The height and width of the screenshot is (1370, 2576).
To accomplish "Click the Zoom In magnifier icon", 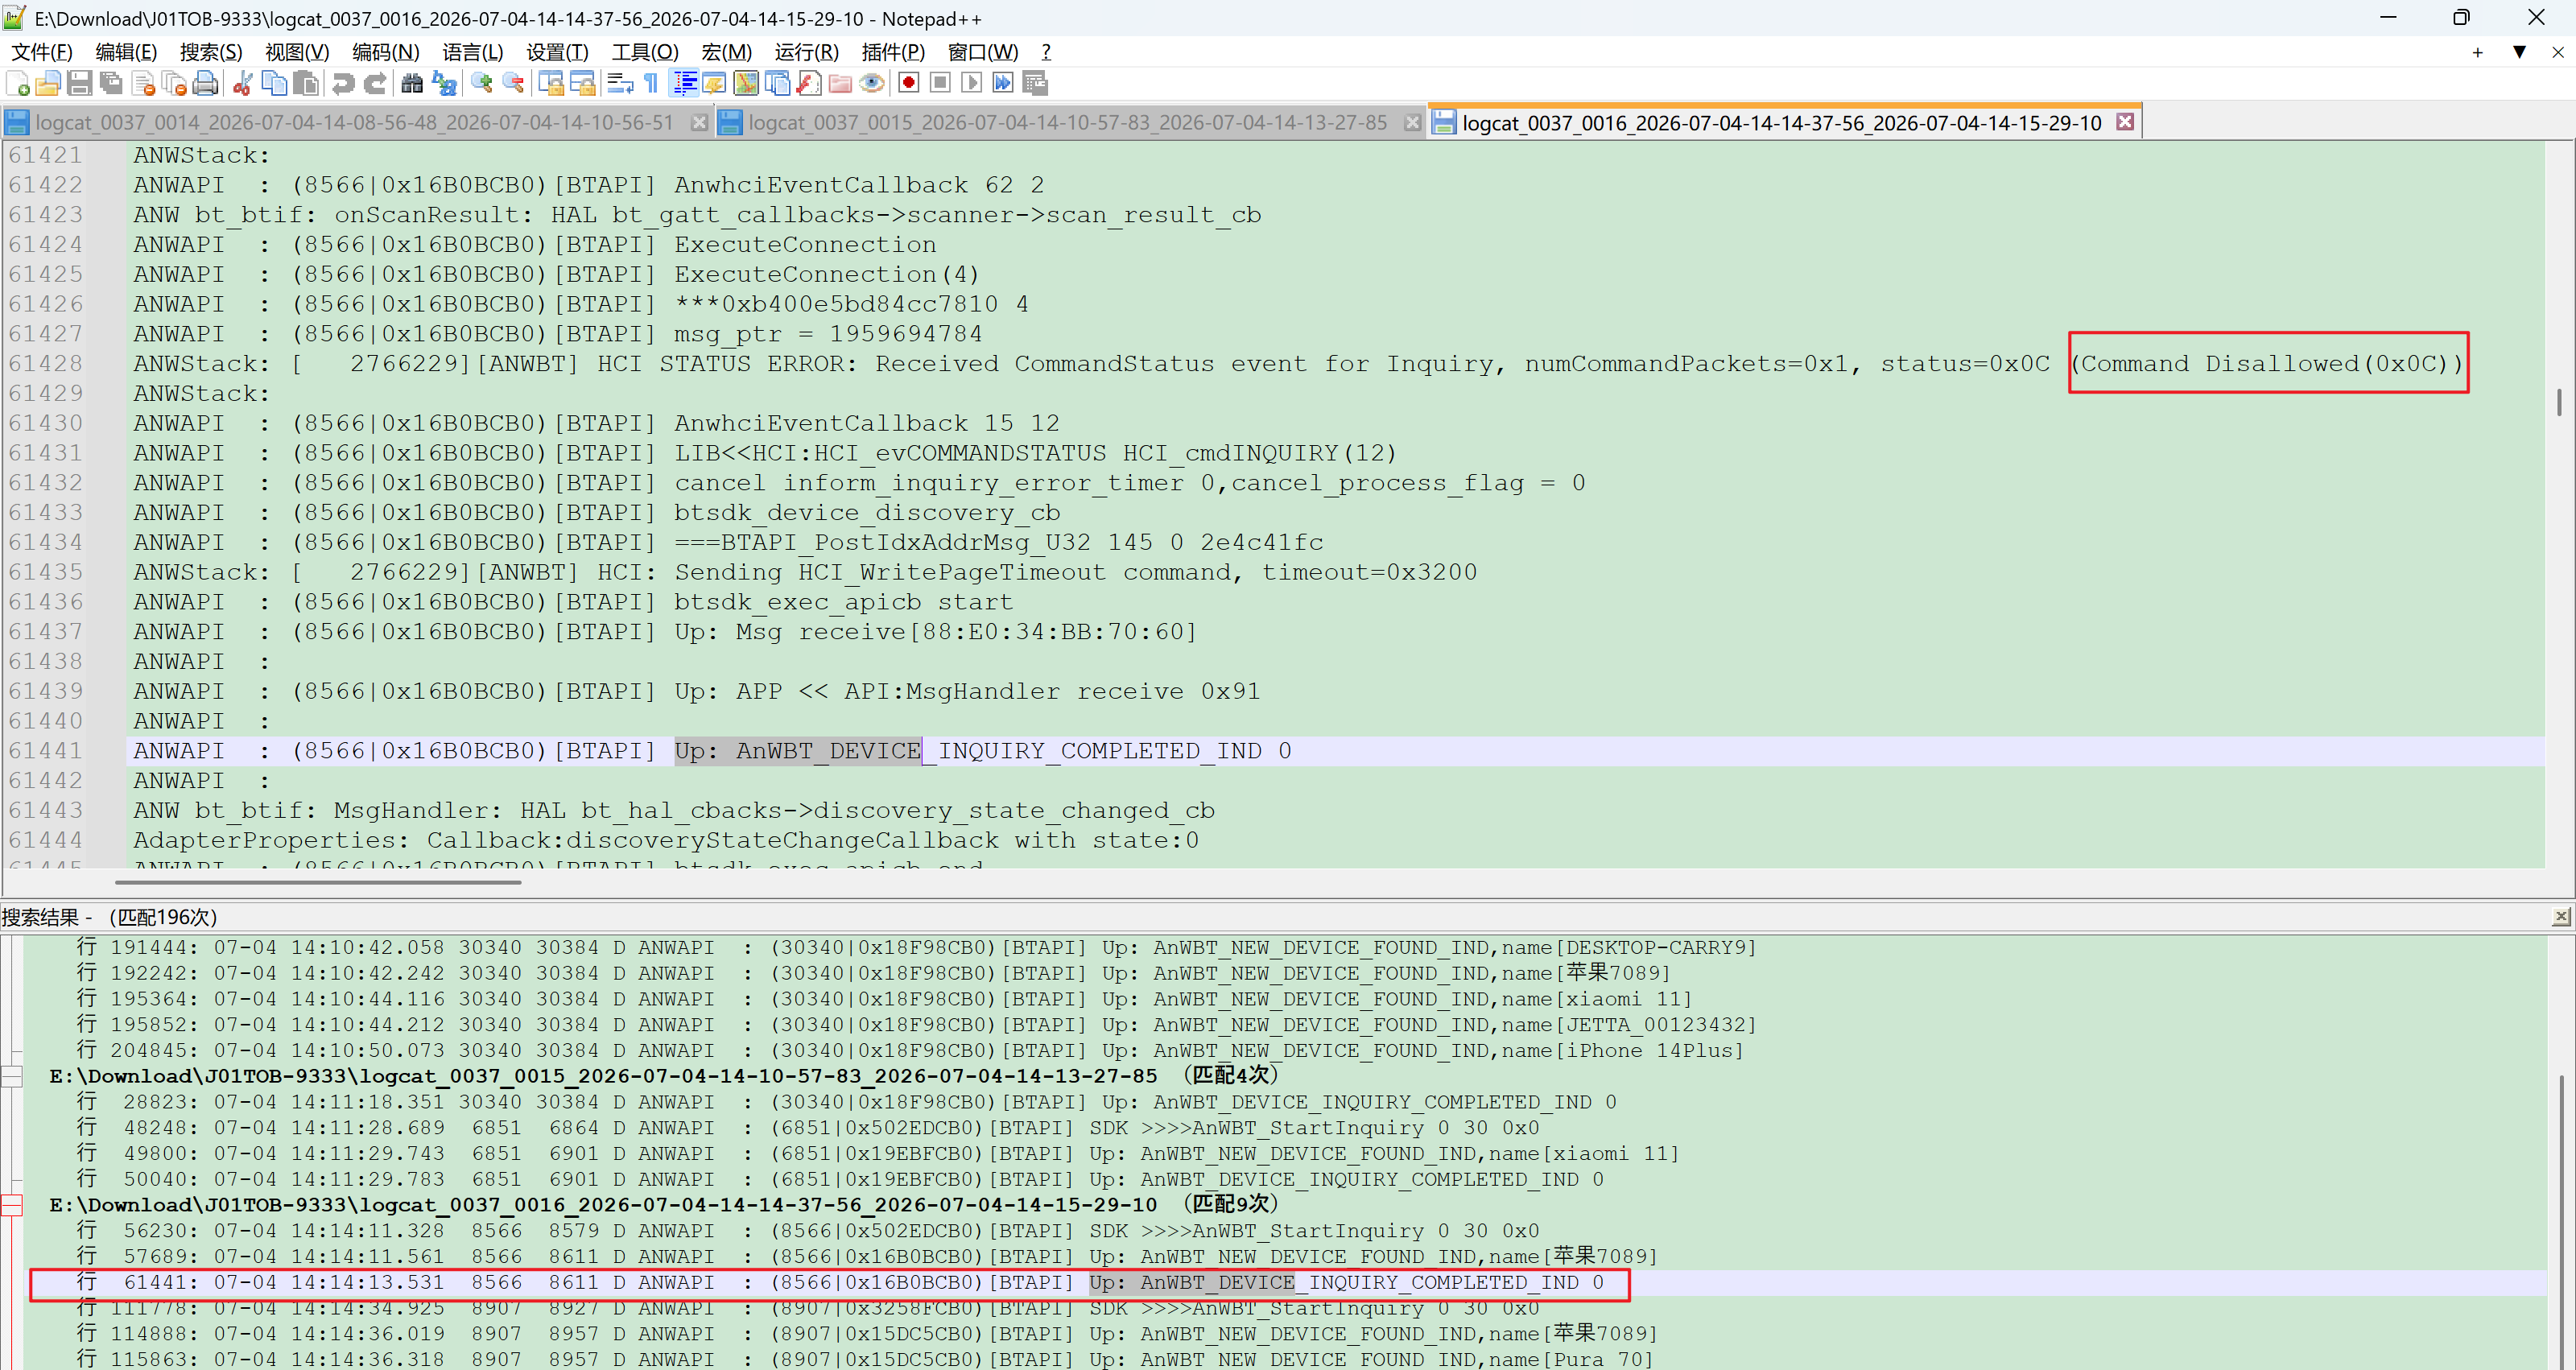I will [481, 83].
